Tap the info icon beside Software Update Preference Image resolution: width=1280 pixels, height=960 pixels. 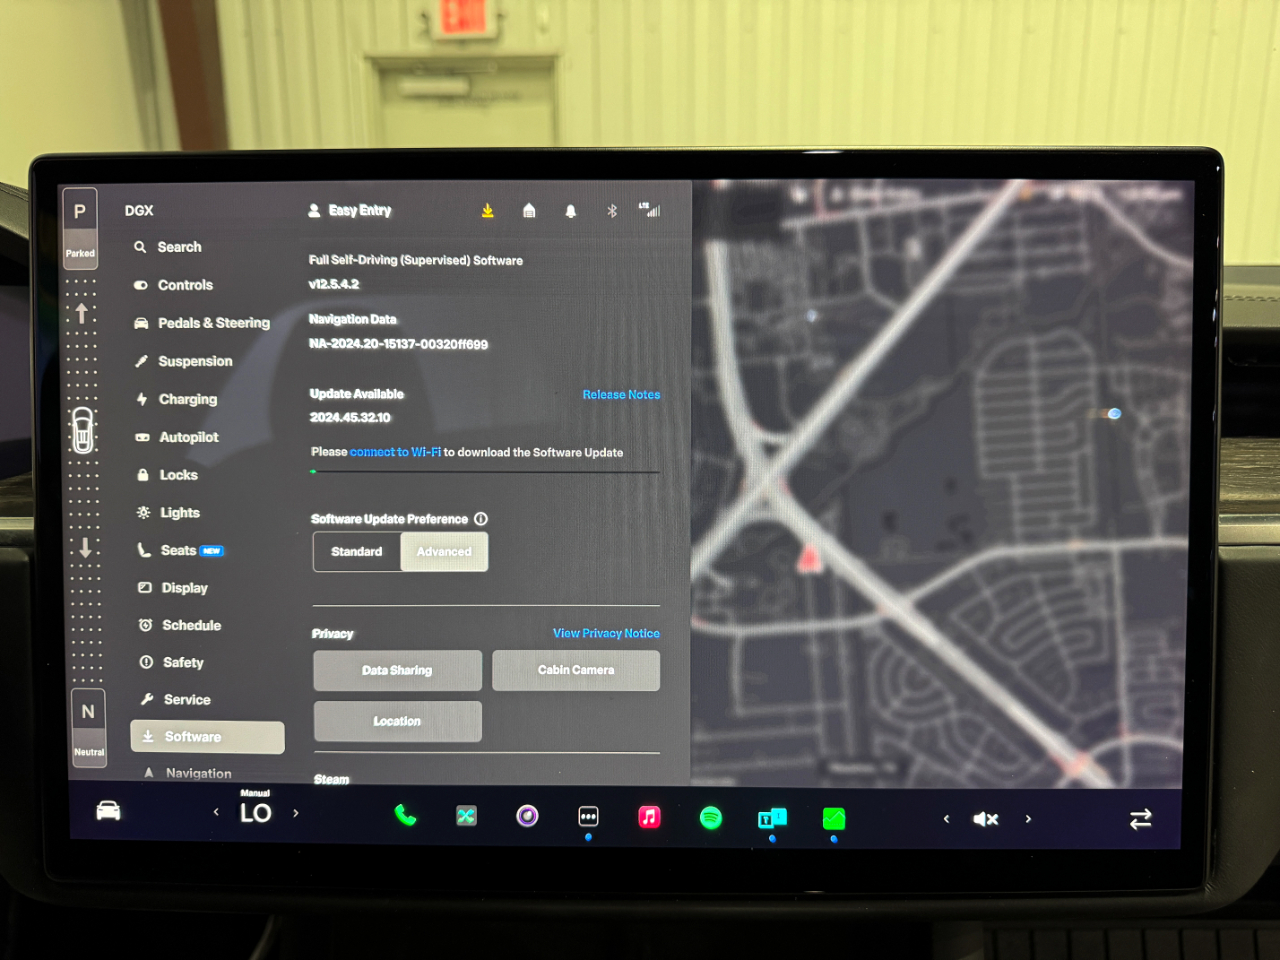tap(481, 519)
